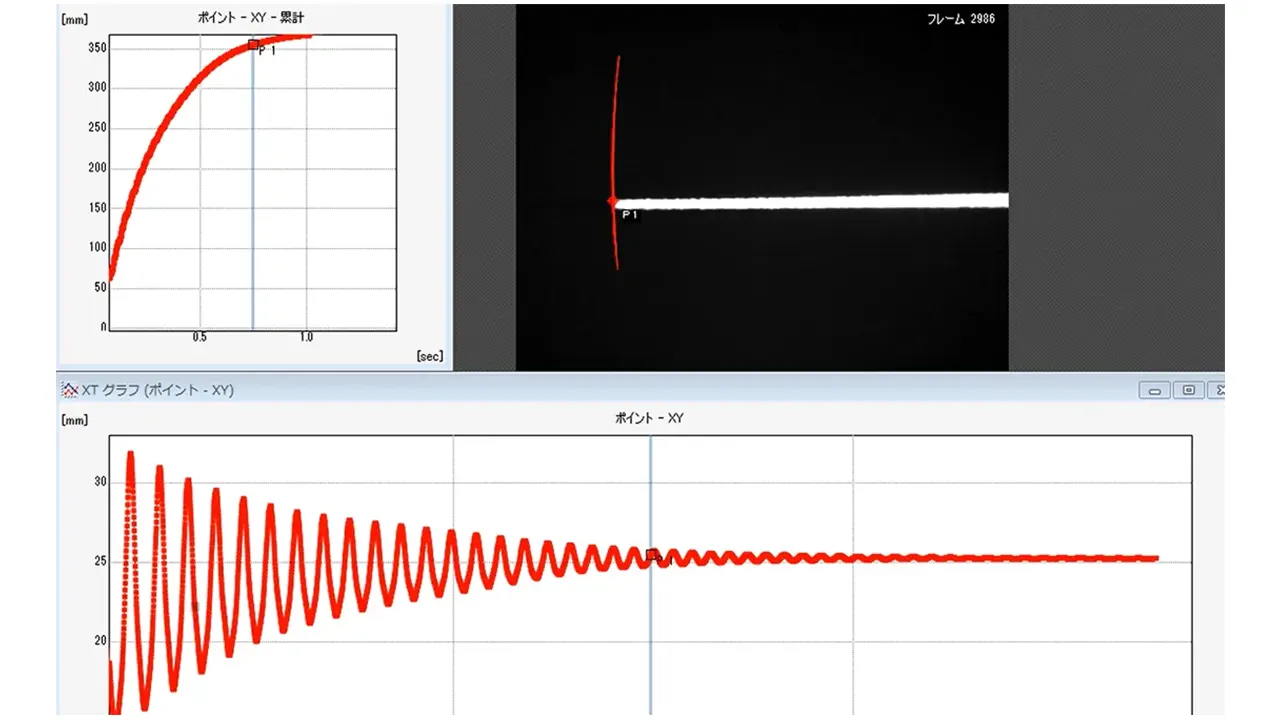Click the [mm] unit label of XT graph
This screenshot has width=1280, height=720.
(75, 420)
